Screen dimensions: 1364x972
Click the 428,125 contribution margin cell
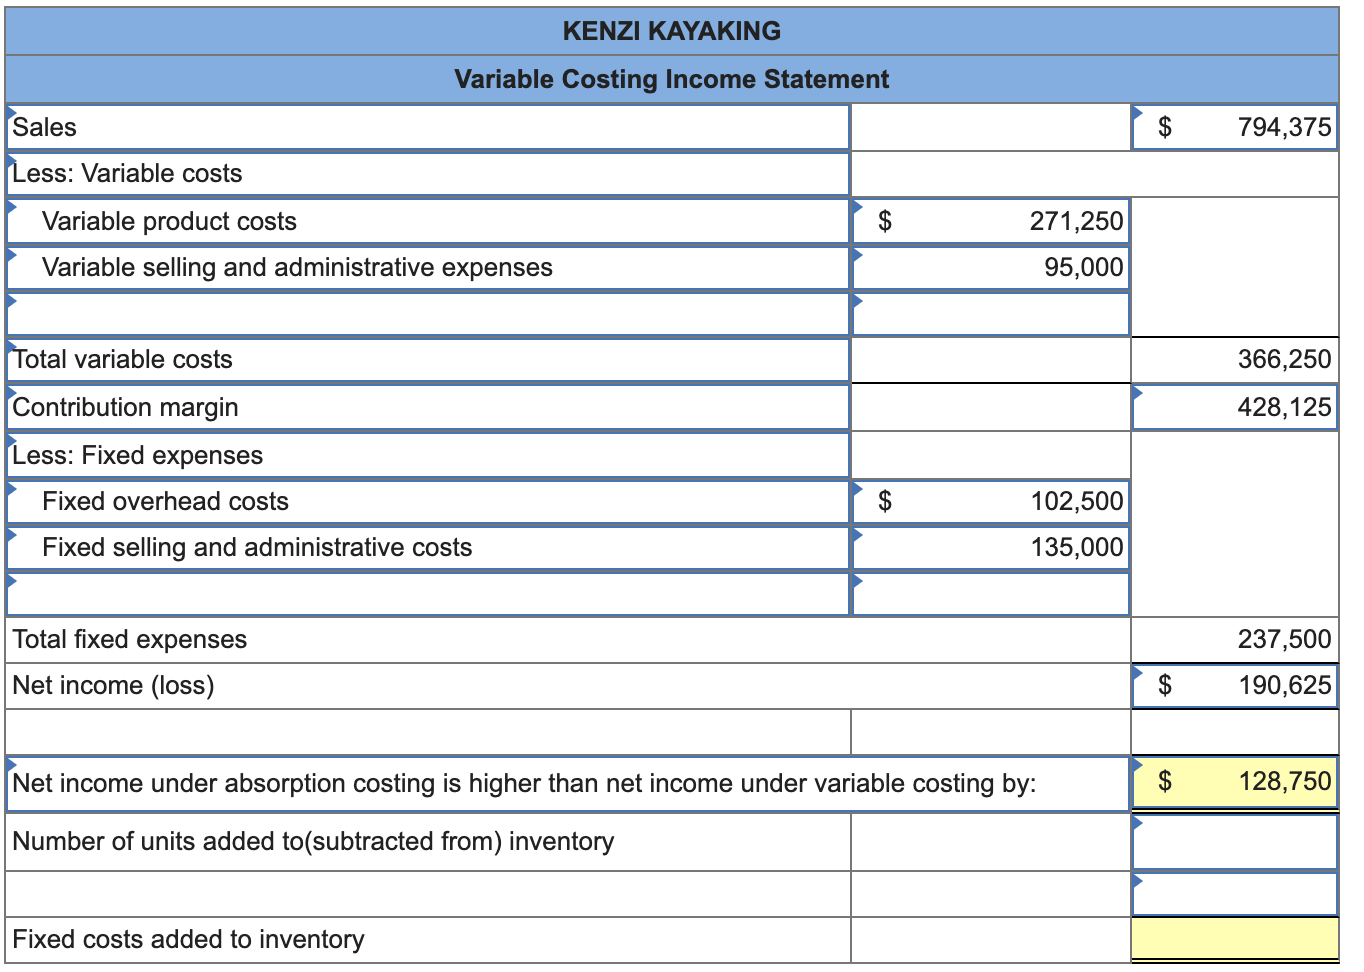click(1235, 407)
